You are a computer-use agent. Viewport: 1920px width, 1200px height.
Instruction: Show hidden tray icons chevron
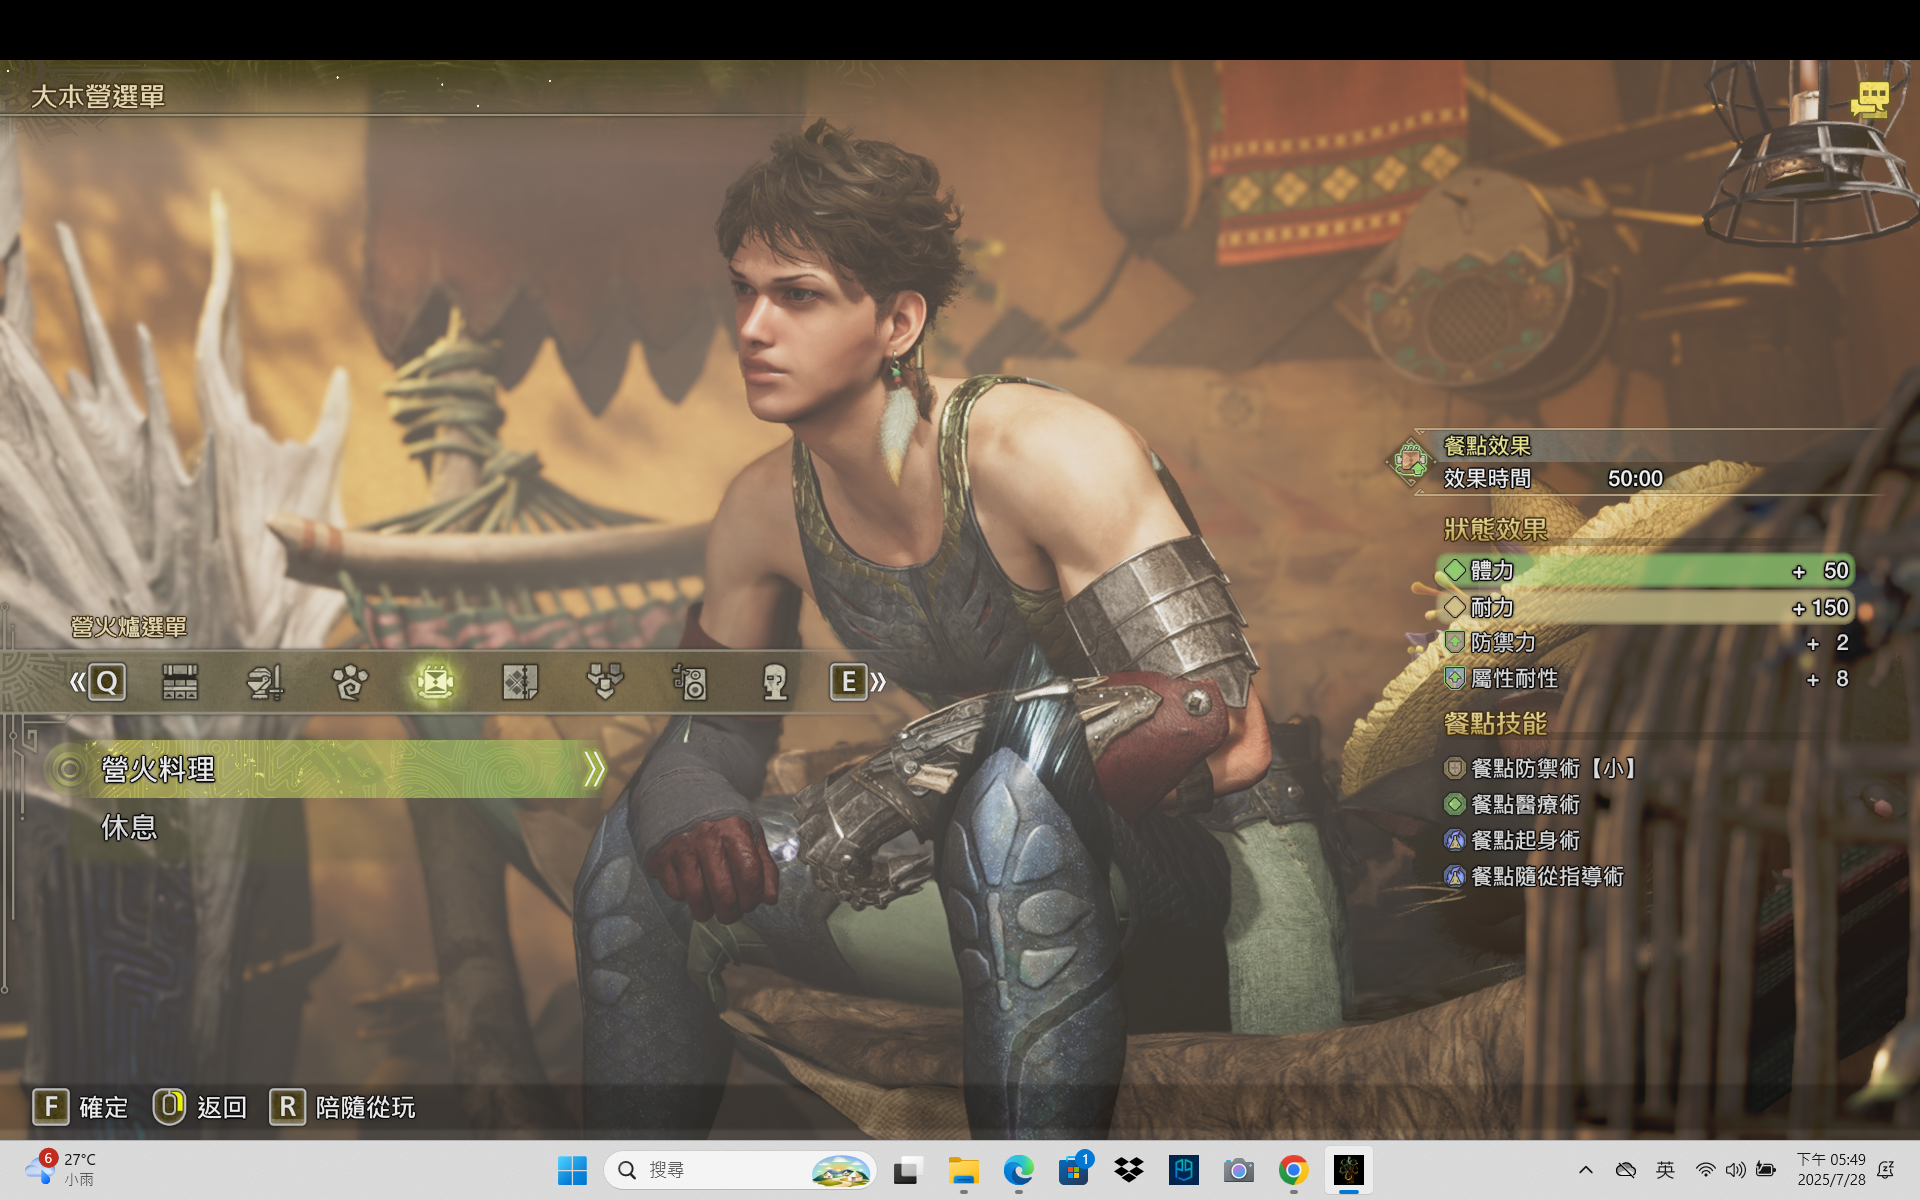click(x=1586, y=1170)
